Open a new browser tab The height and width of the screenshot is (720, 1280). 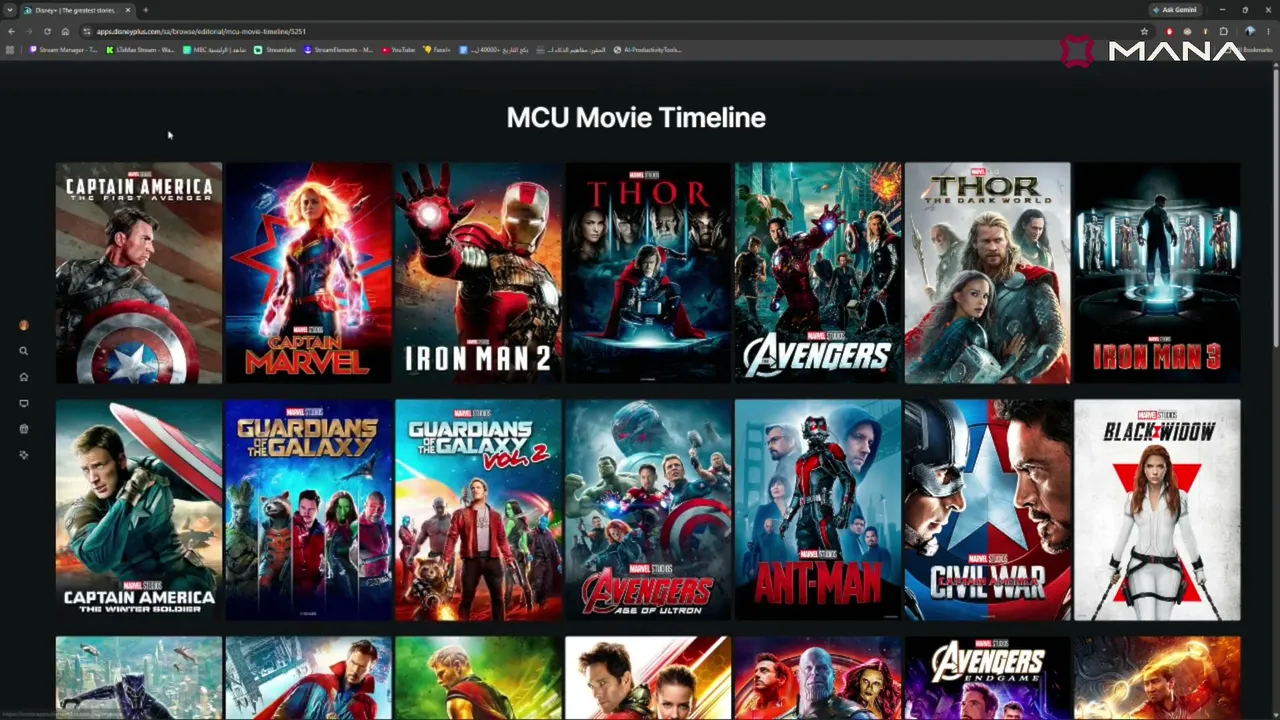[146, 10]
